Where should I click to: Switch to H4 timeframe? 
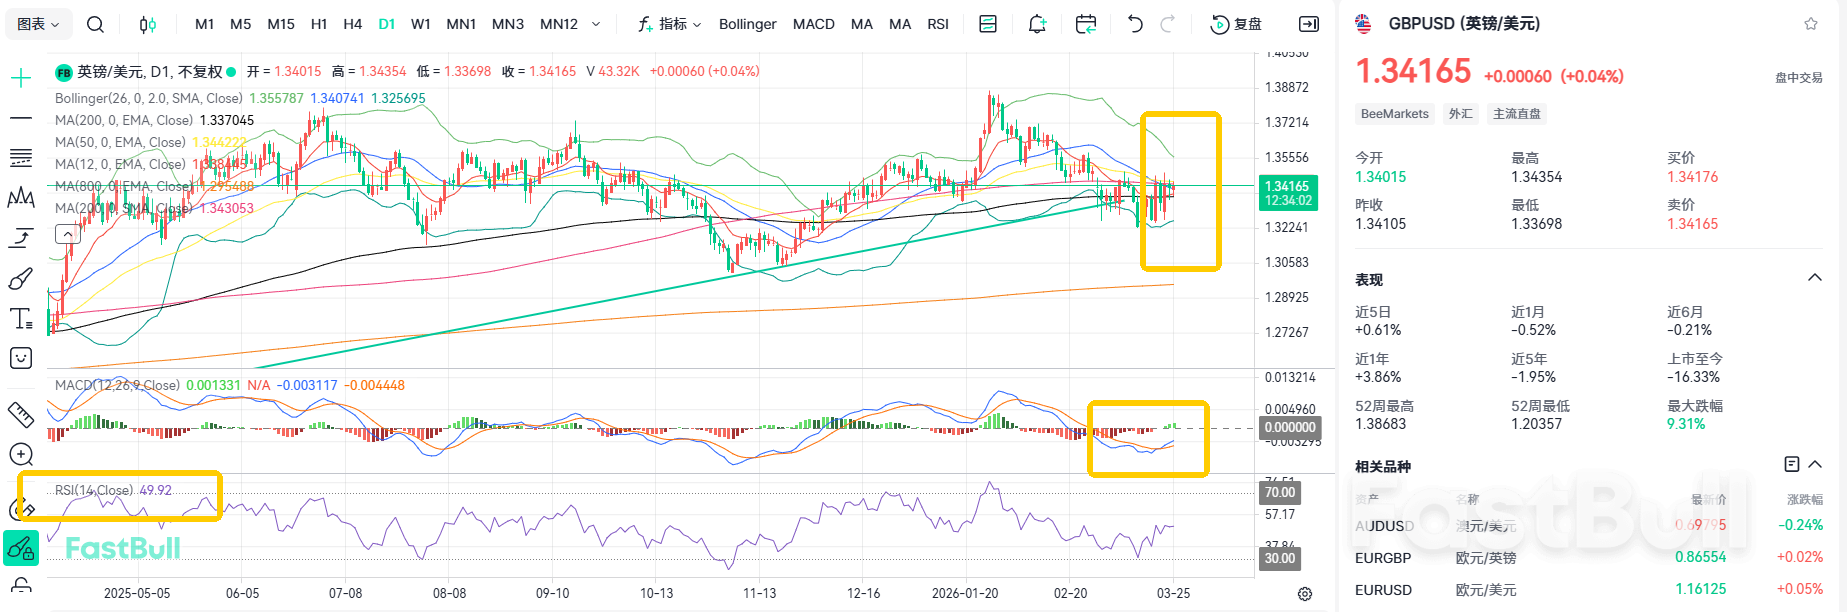pos(352,24)
